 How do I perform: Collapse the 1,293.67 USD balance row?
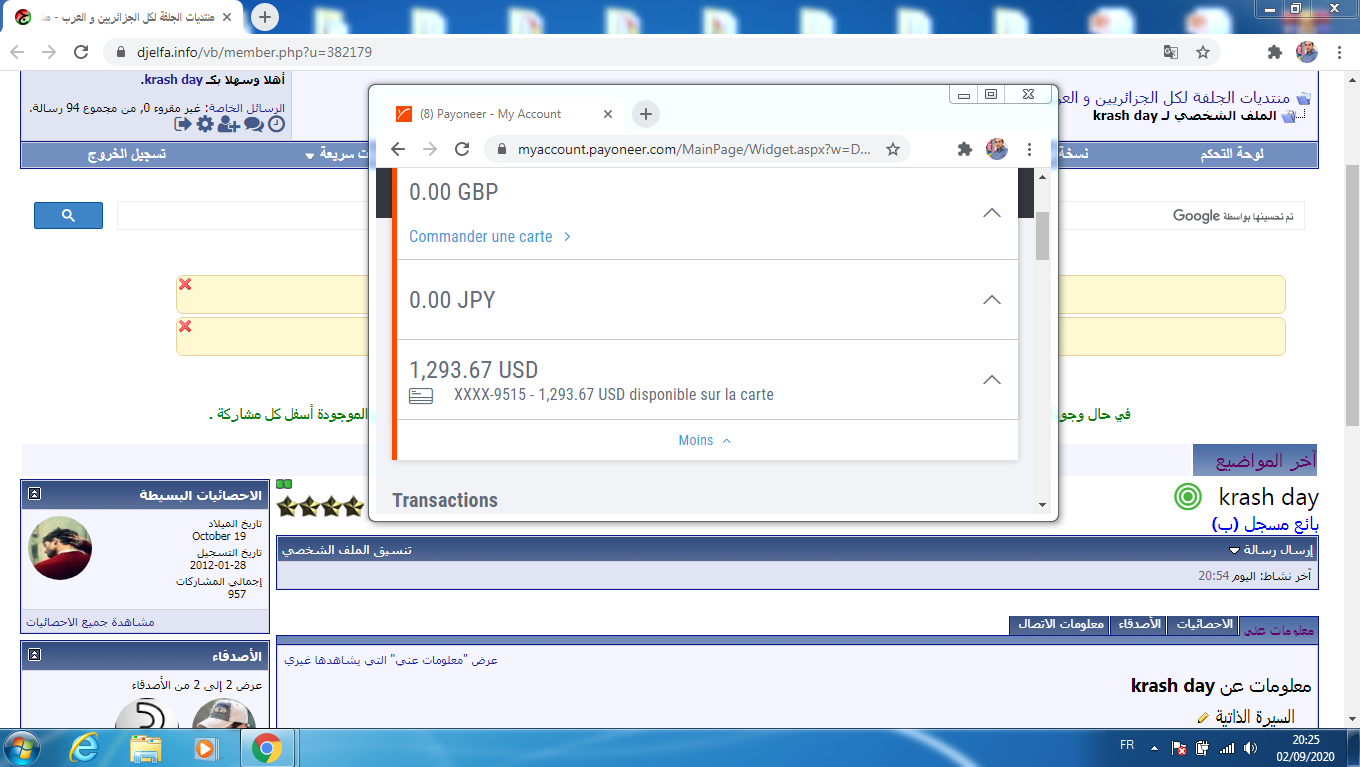(991, 379)
